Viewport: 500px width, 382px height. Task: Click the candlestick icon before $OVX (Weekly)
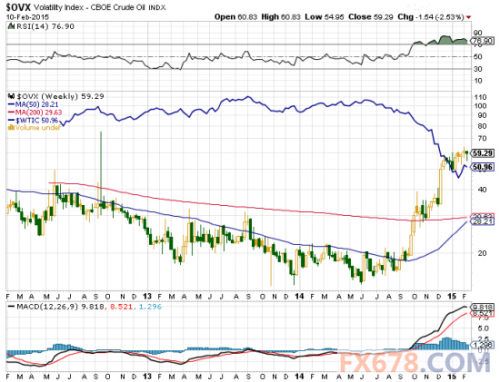(11, 96)
